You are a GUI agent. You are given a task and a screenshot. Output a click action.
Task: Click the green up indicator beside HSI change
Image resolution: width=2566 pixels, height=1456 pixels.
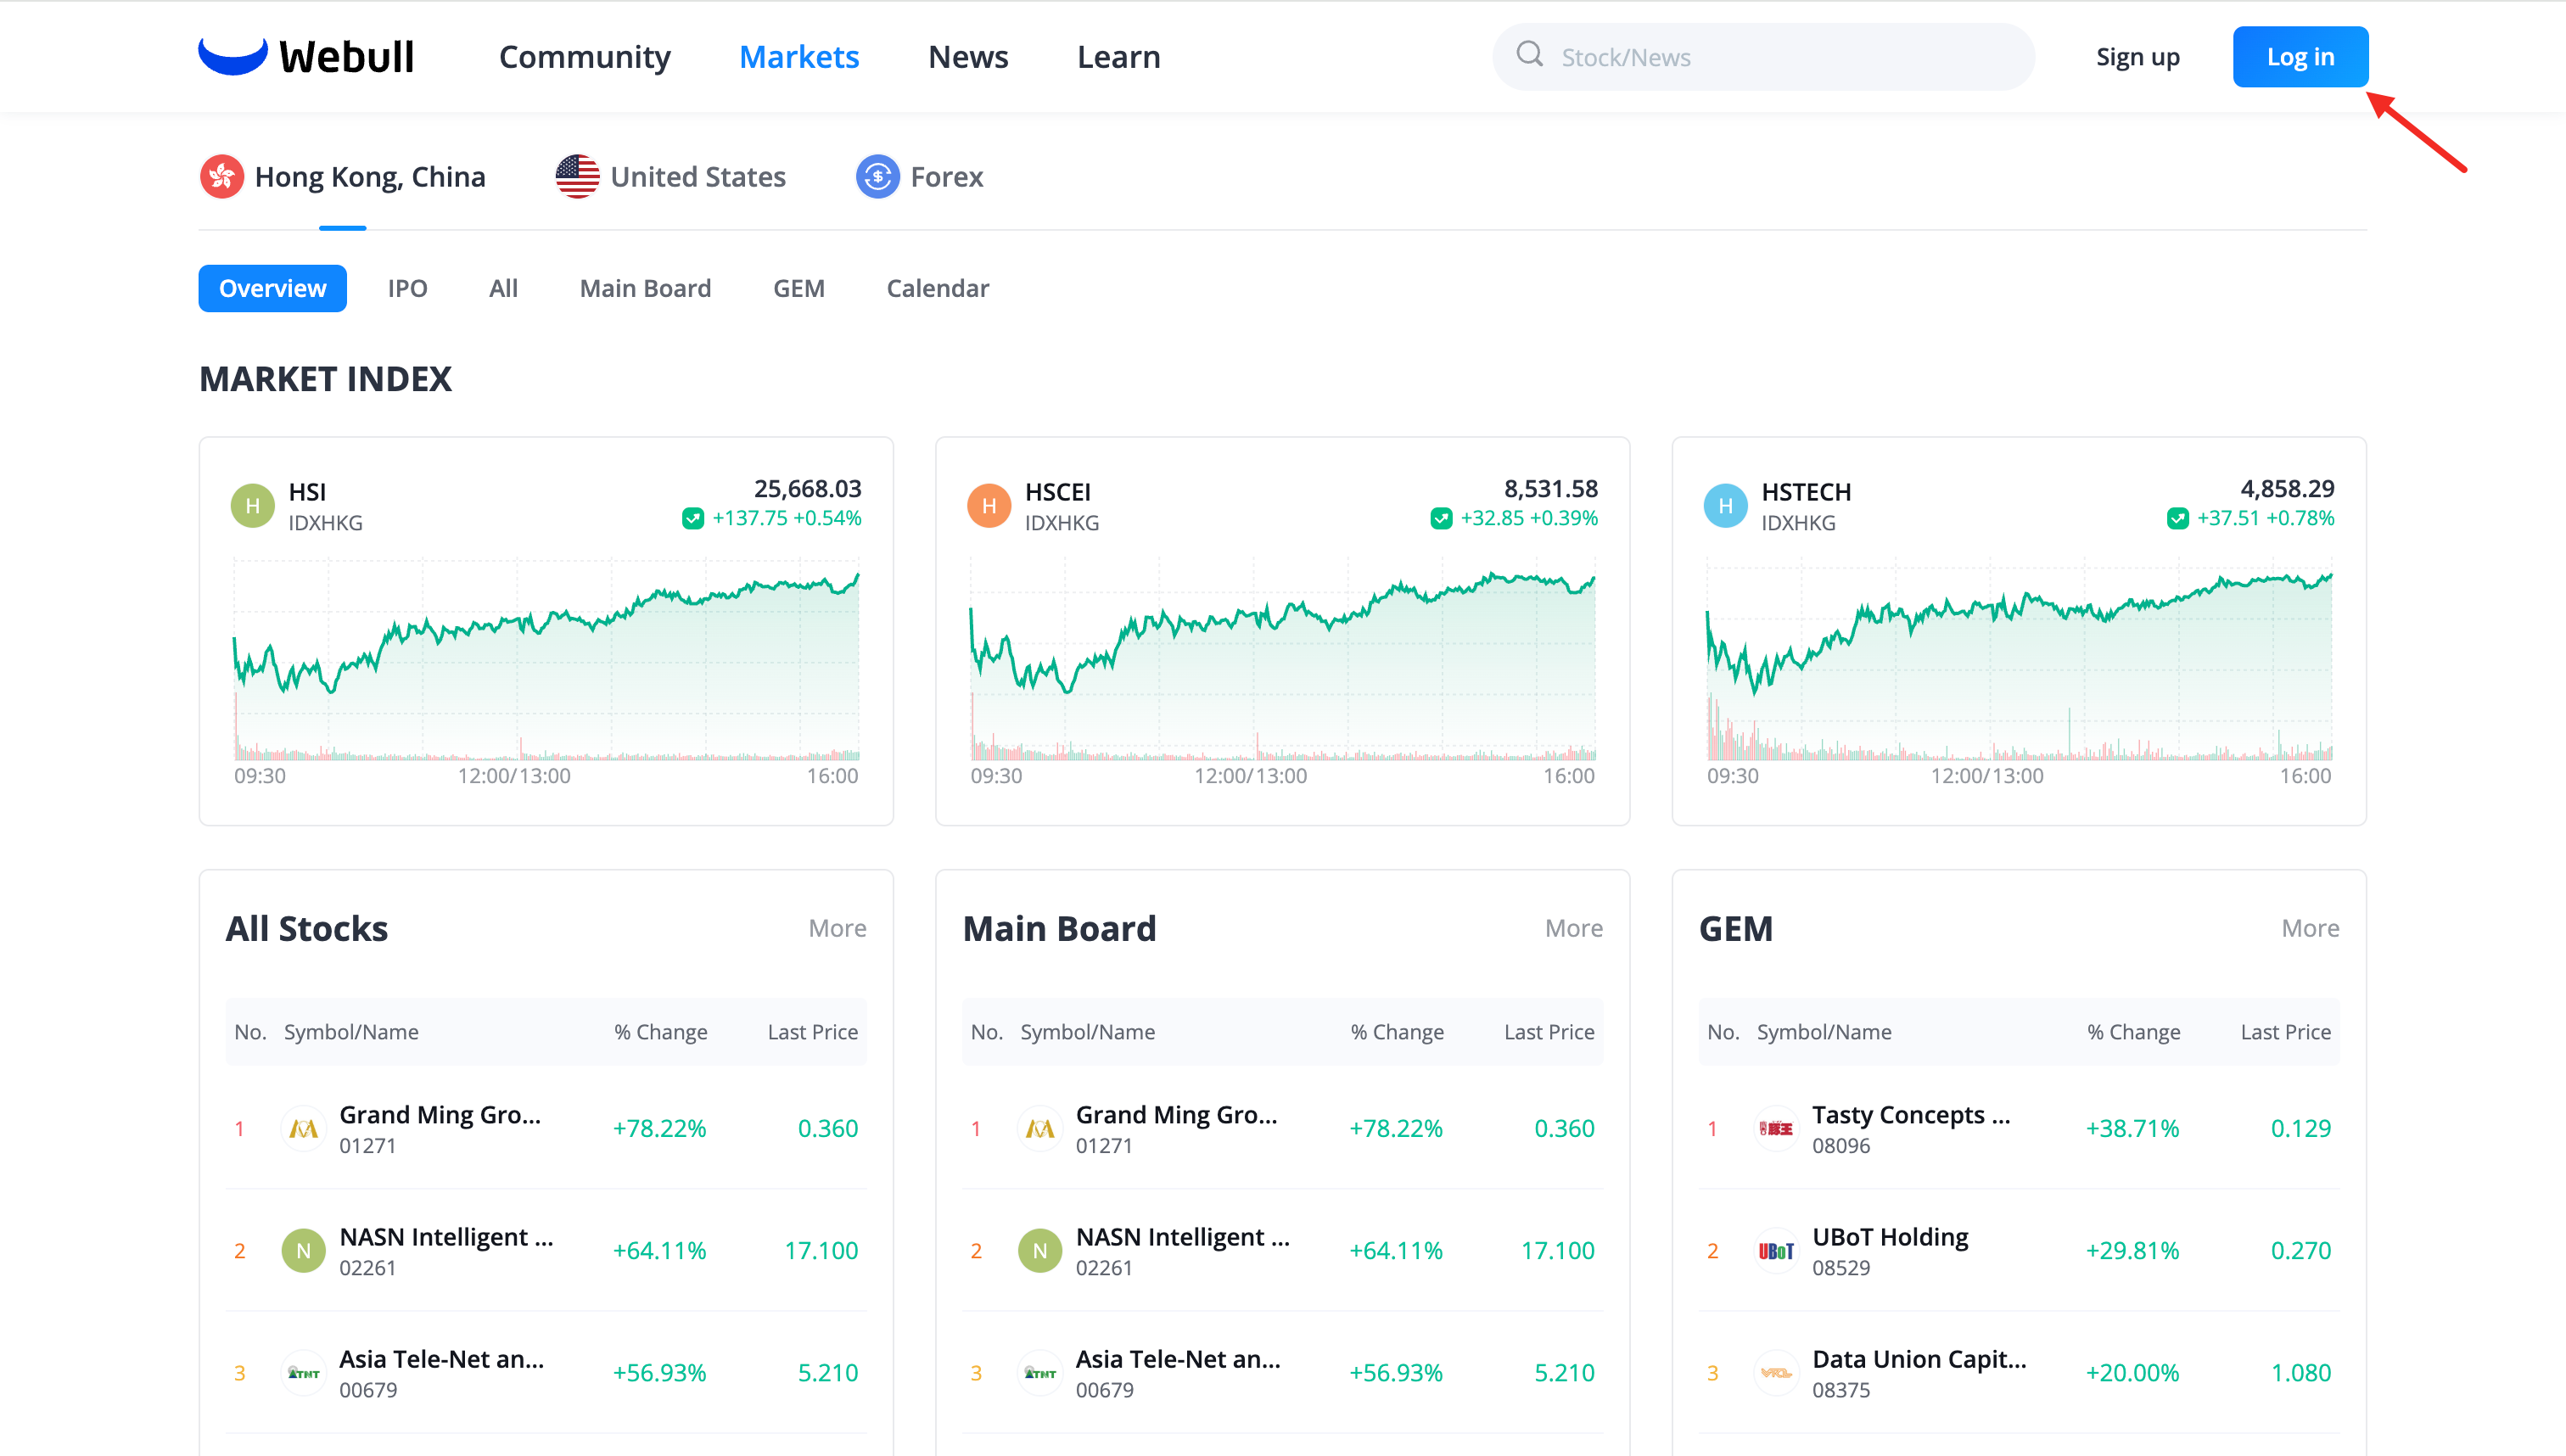(692, 518)
